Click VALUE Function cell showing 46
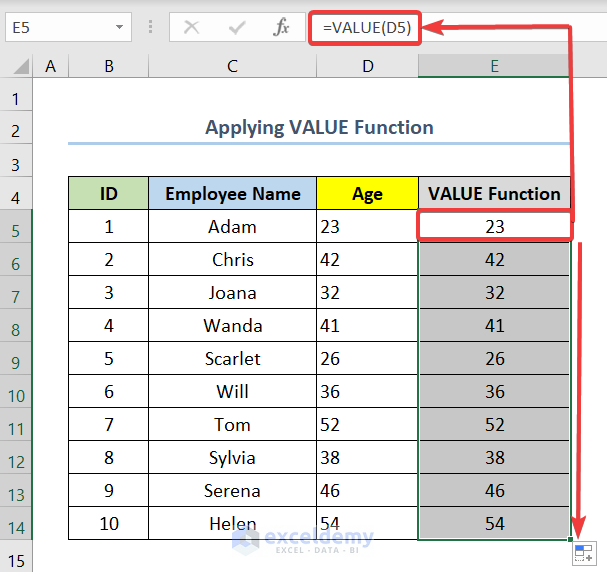 coord(494,490)
